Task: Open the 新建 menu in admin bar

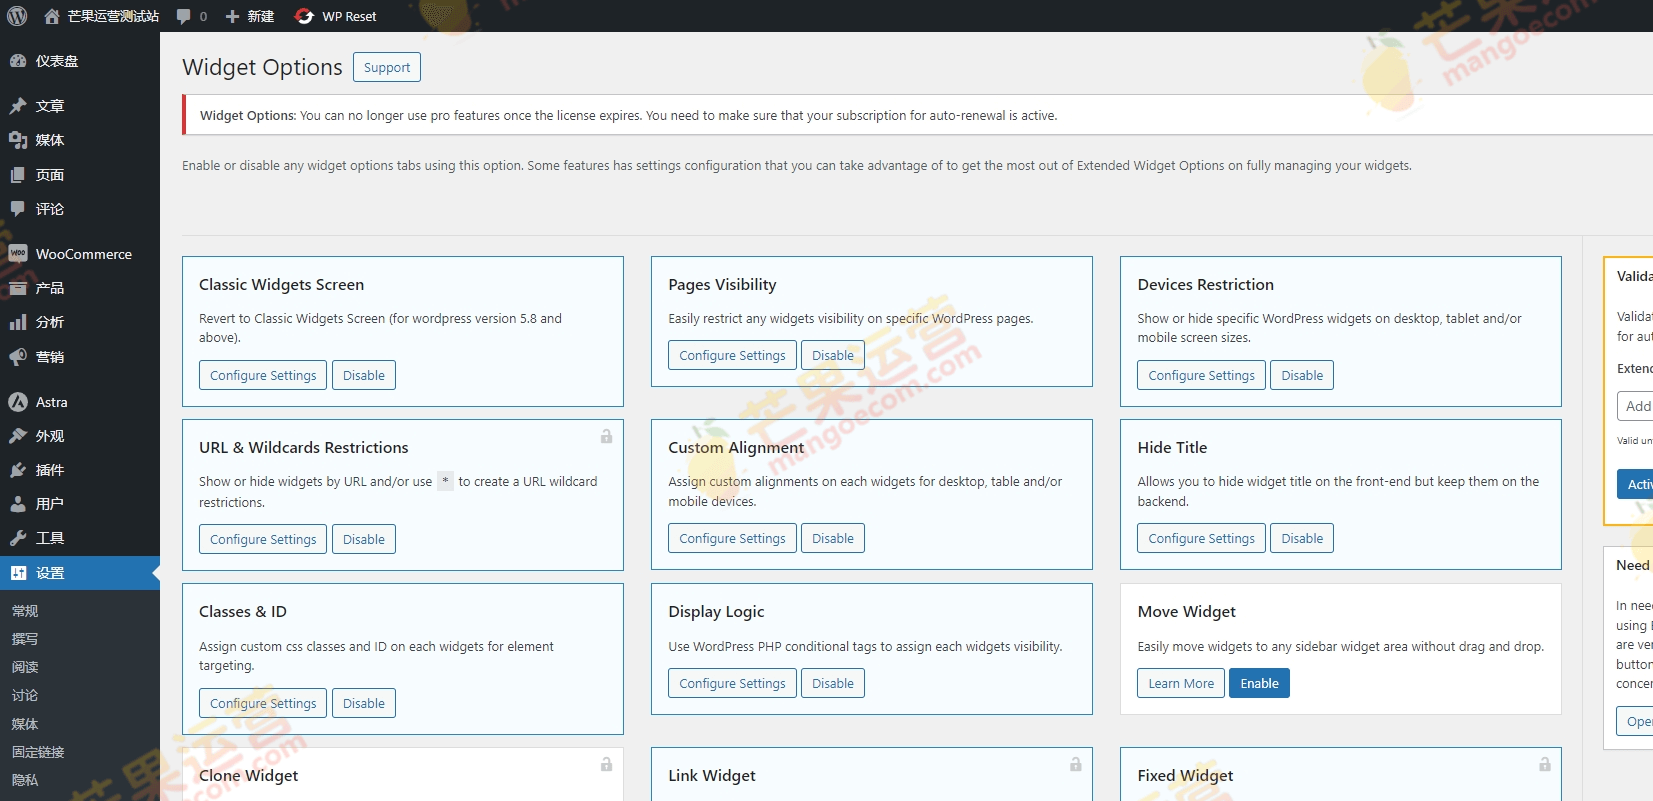Action: pyautogui.click(x=250, y=16)
